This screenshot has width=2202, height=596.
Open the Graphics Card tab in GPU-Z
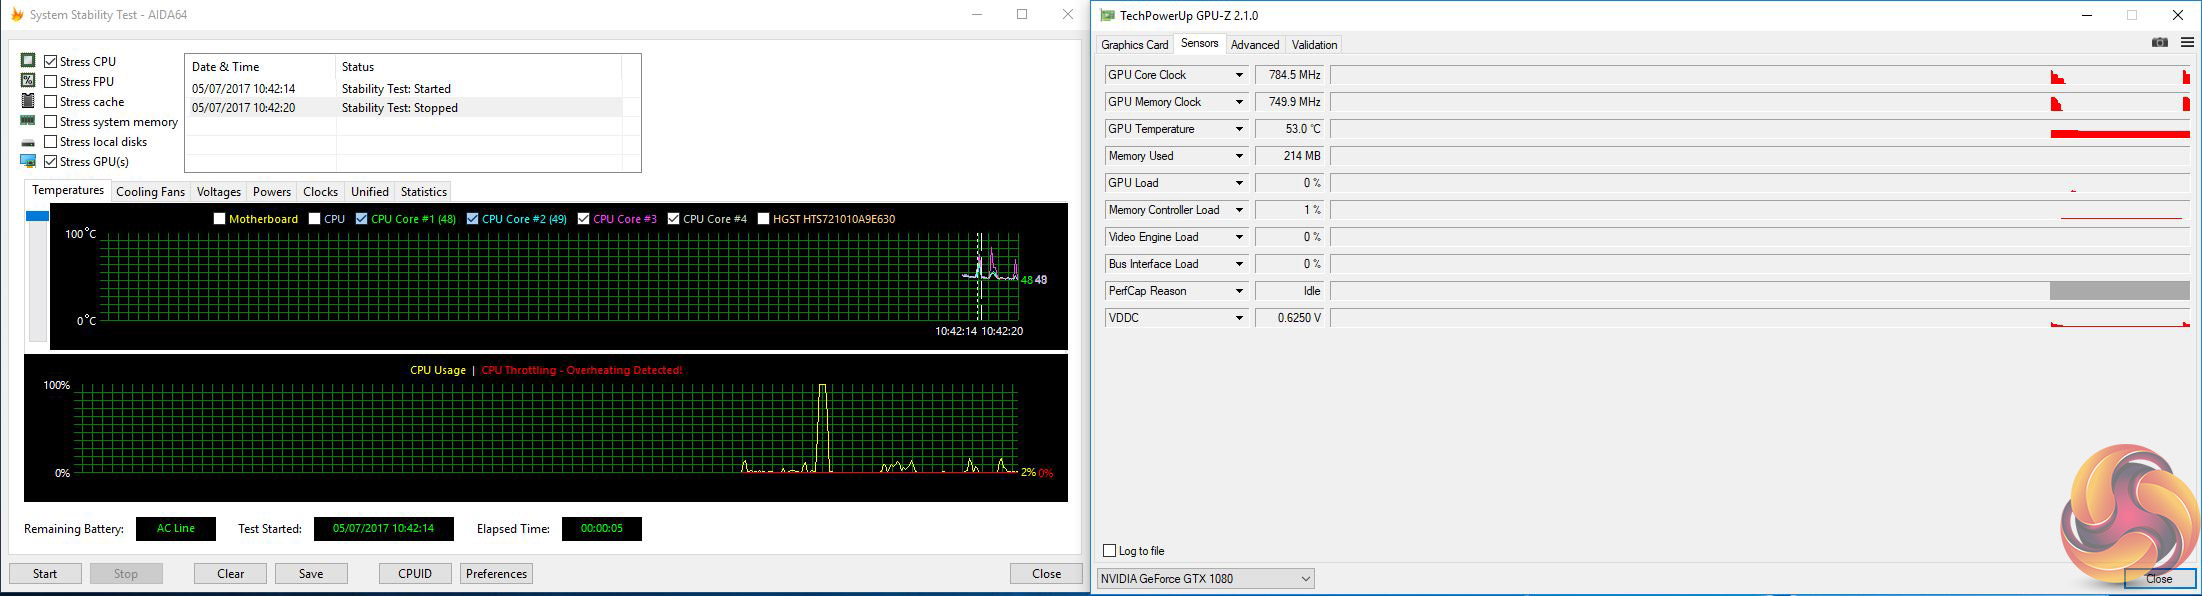tap(1135, 45)
